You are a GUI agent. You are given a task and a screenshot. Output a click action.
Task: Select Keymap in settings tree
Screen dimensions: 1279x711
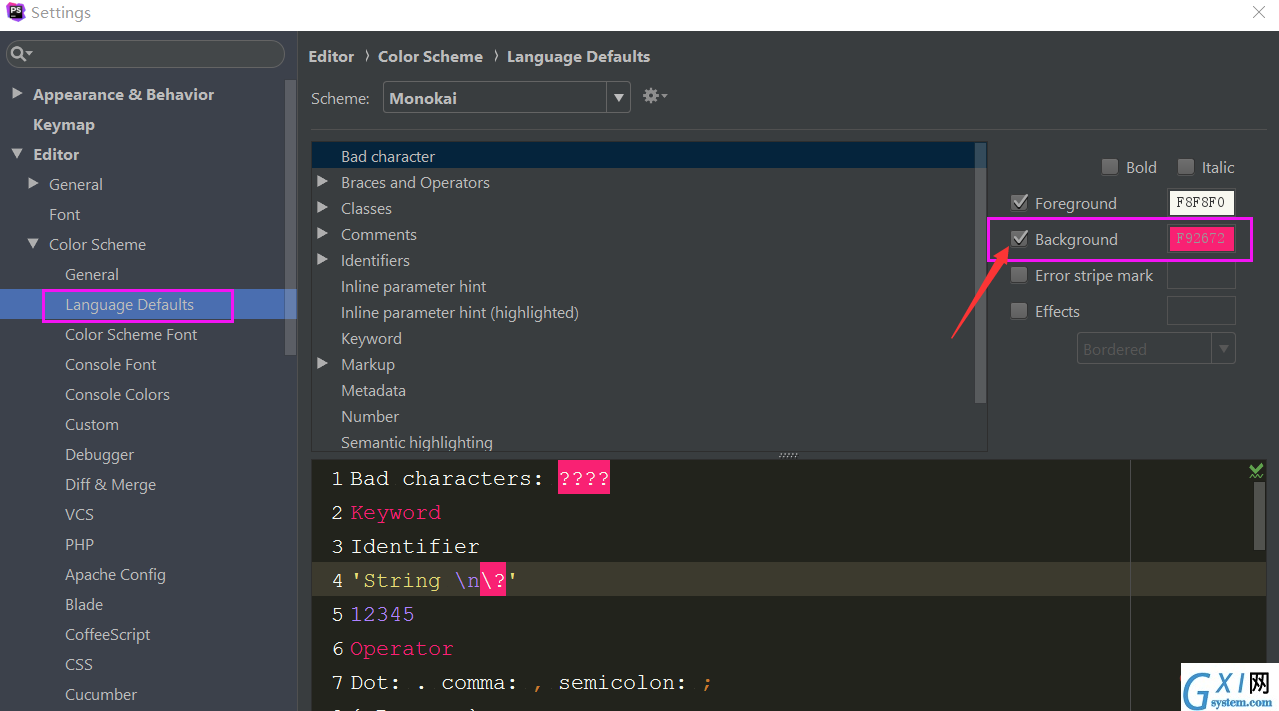(x=64, y=124)
